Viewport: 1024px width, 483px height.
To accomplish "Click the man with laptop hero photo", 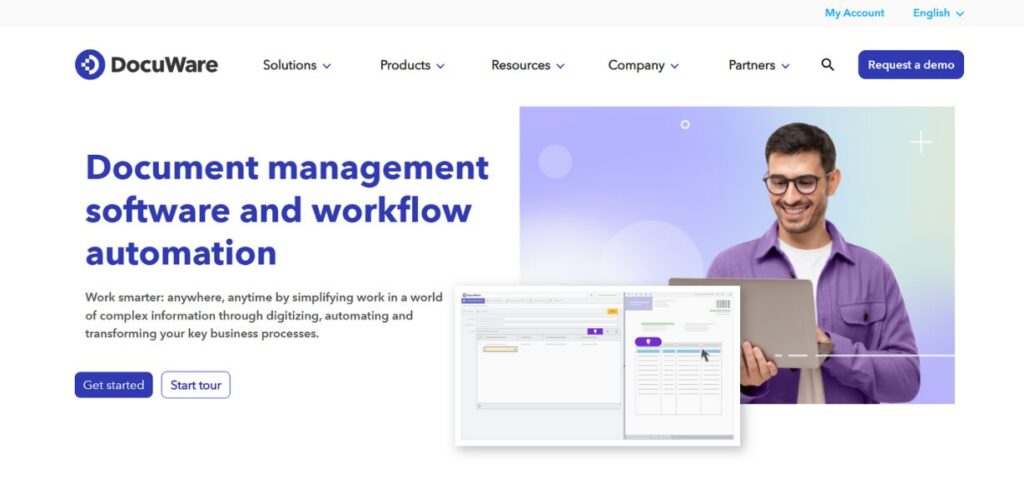I will (x=810, y=250).
